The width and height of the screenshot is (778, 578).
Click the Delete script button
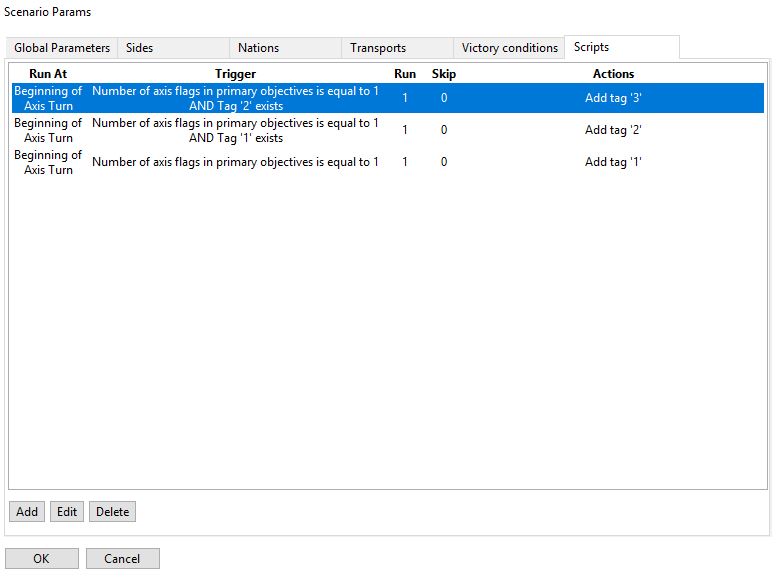[112, 512]
